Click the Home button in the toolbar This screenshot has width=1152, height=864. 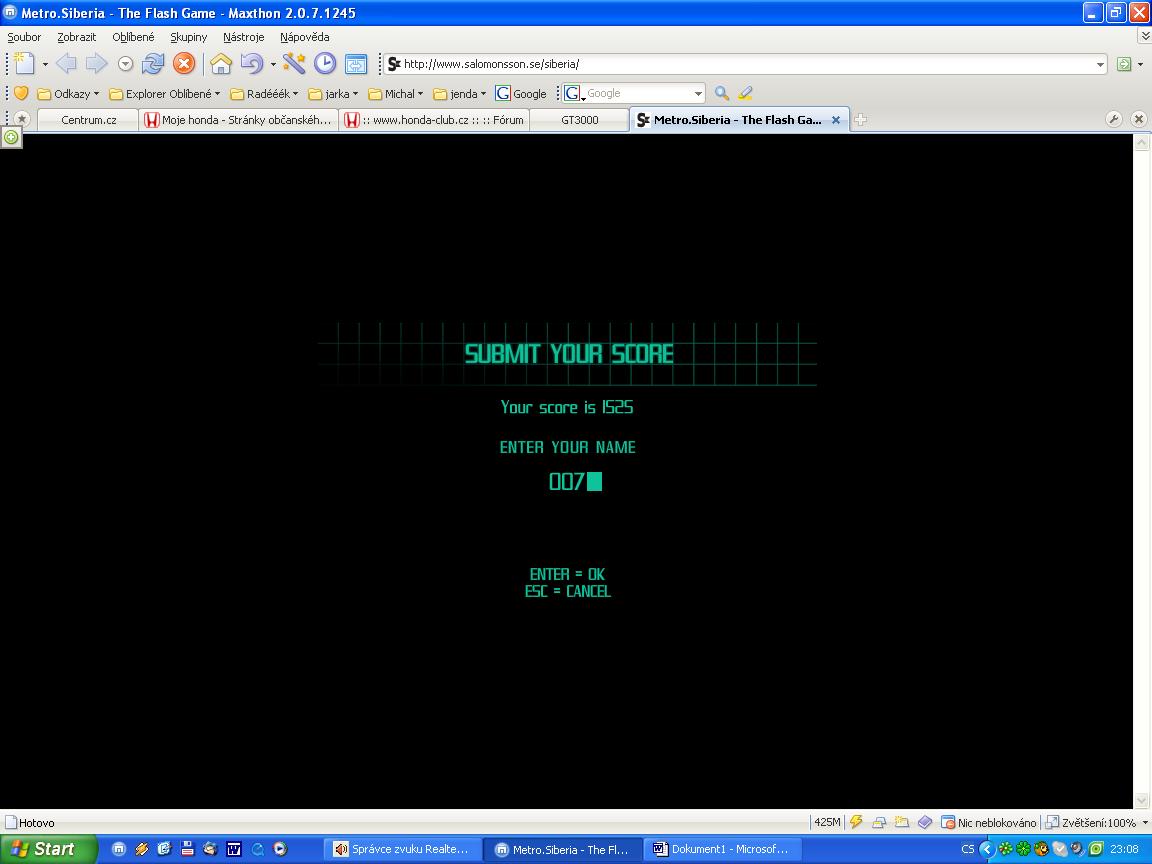[221, 64]
